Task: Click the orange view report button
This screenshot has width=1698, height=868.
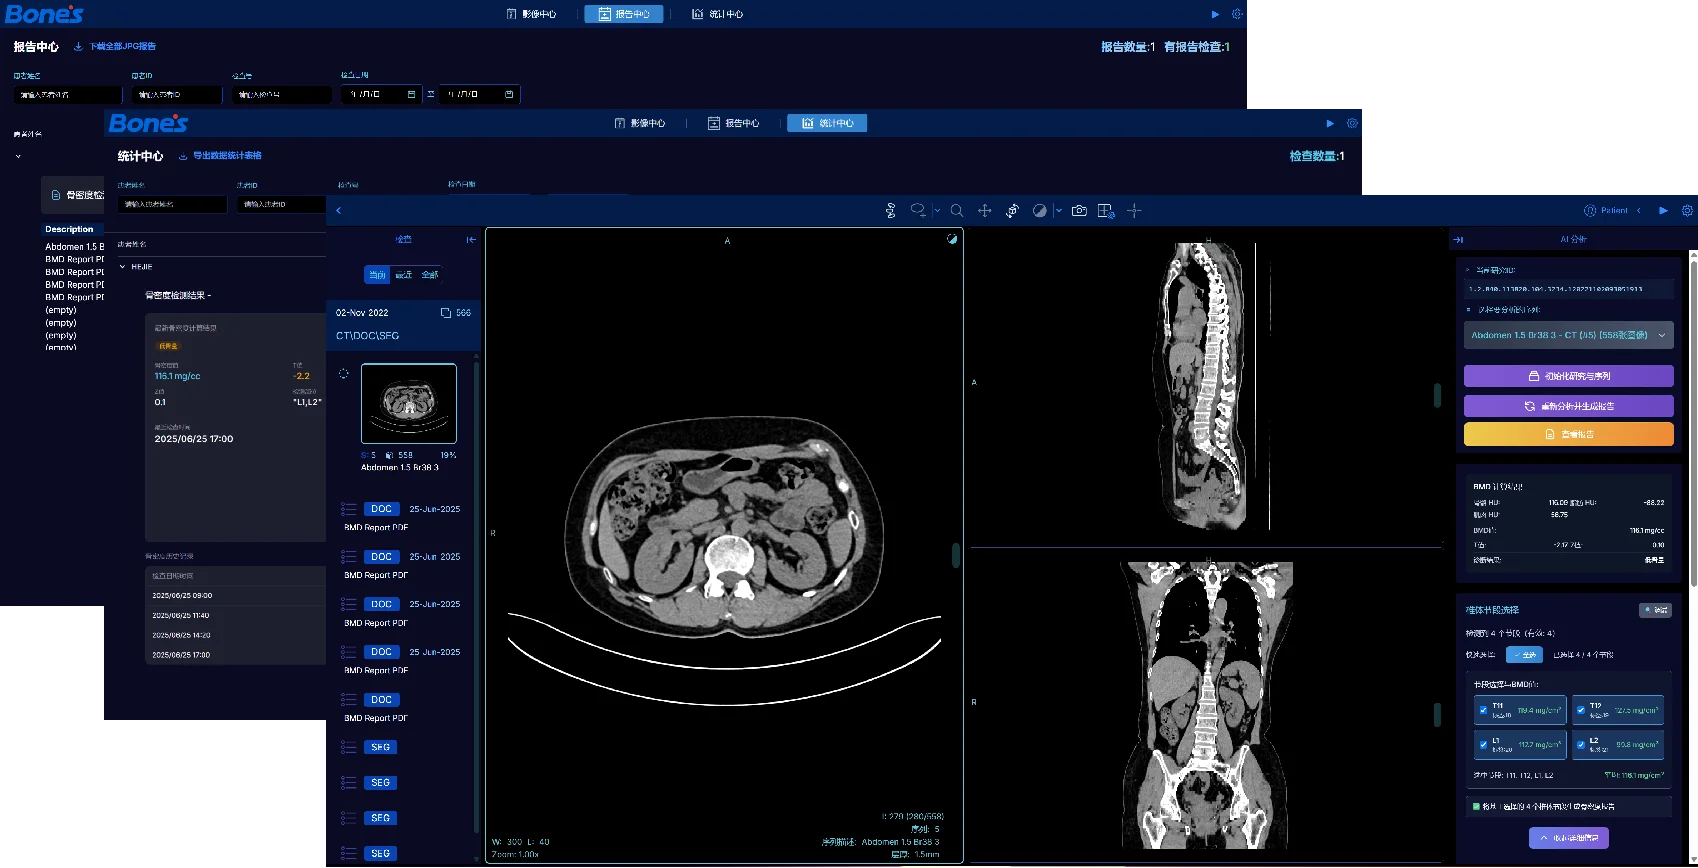Action: tap(1569, 434)
